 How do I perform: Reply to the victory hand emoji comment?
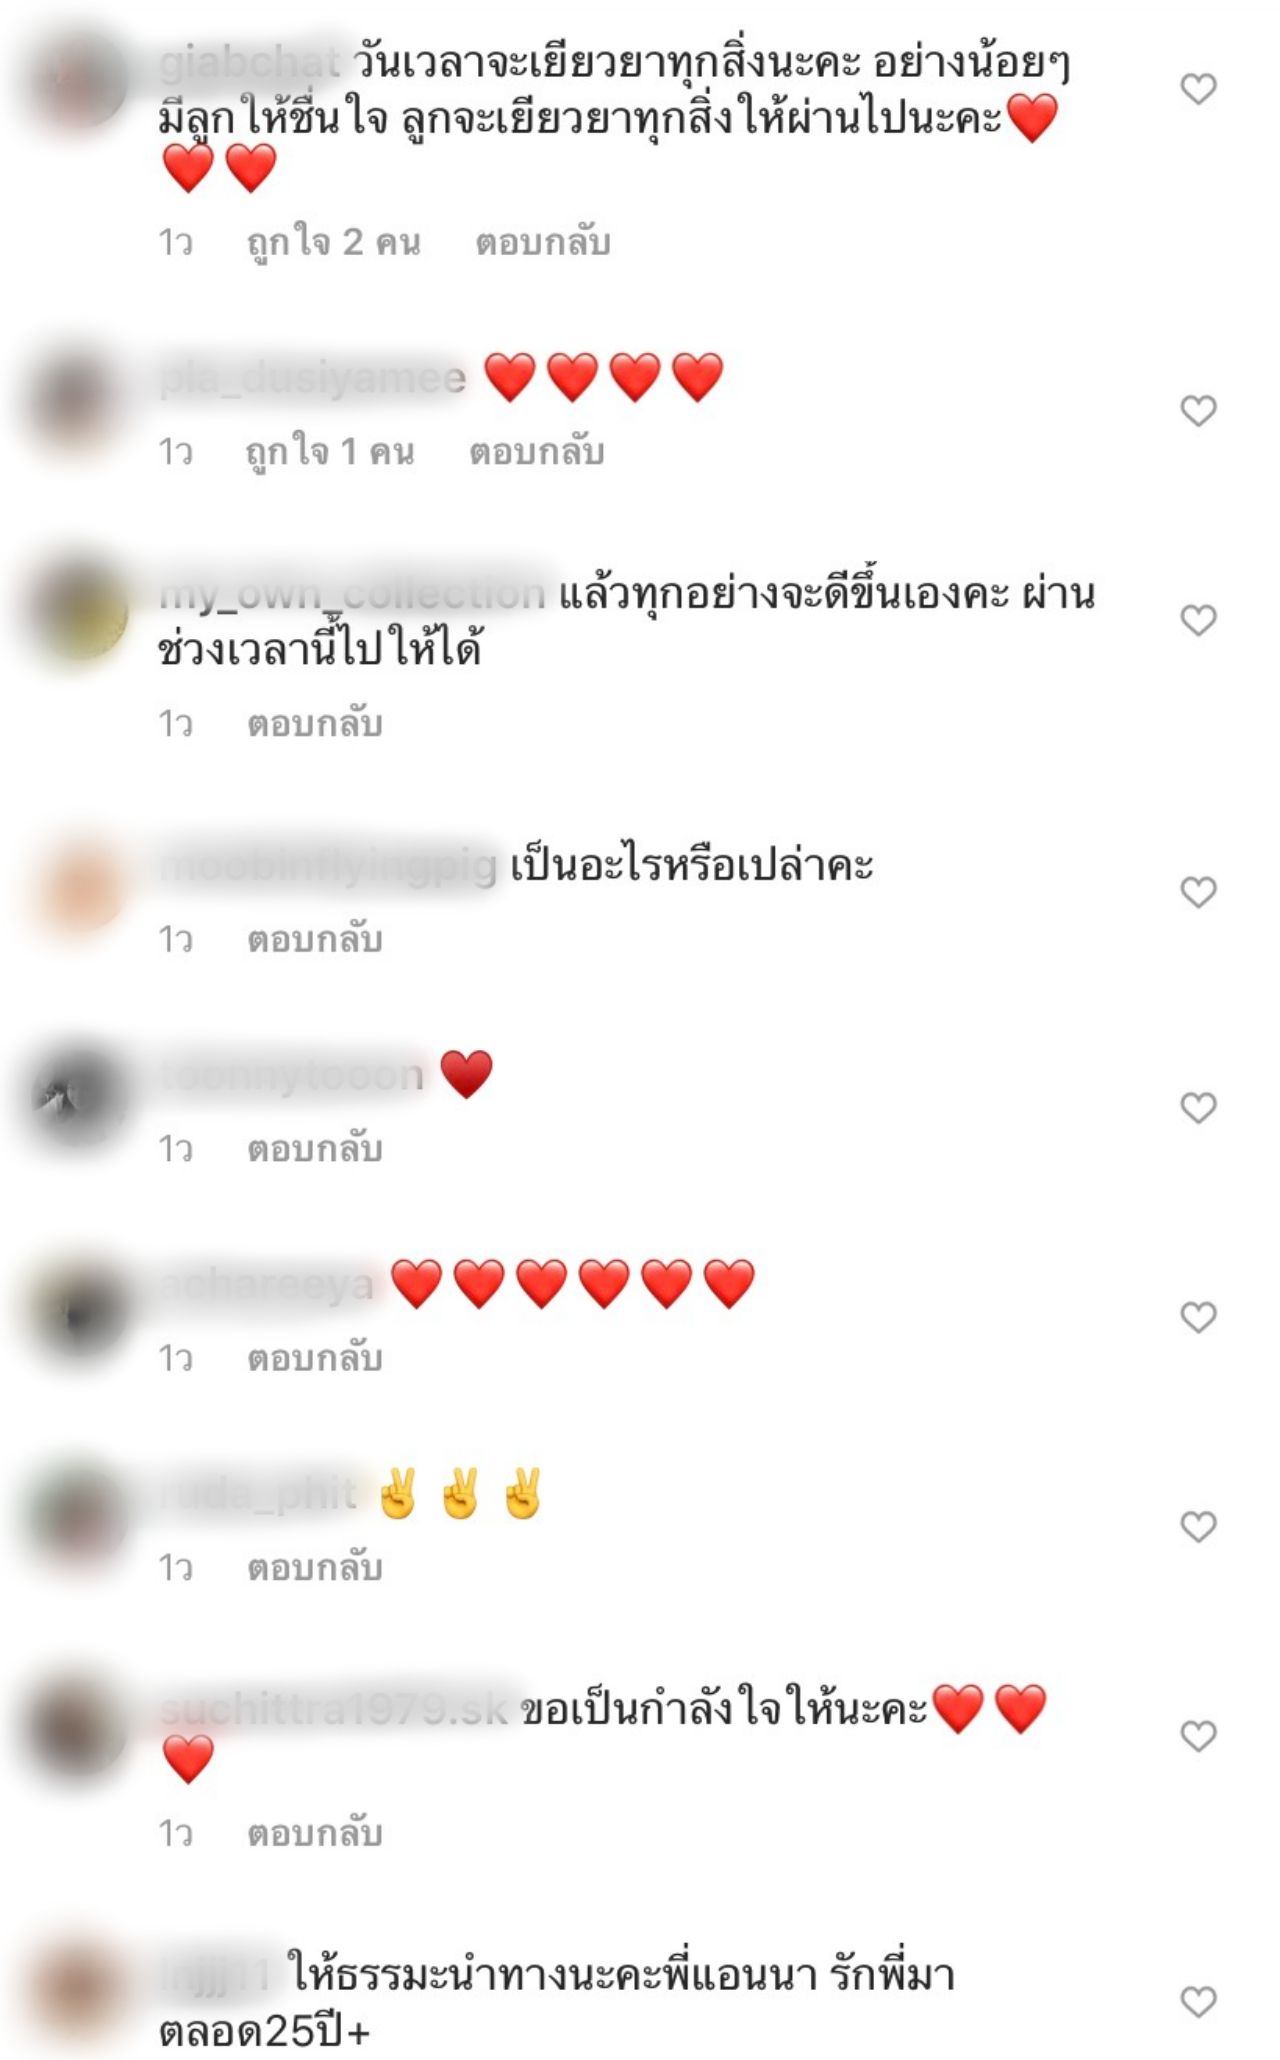315,1567
